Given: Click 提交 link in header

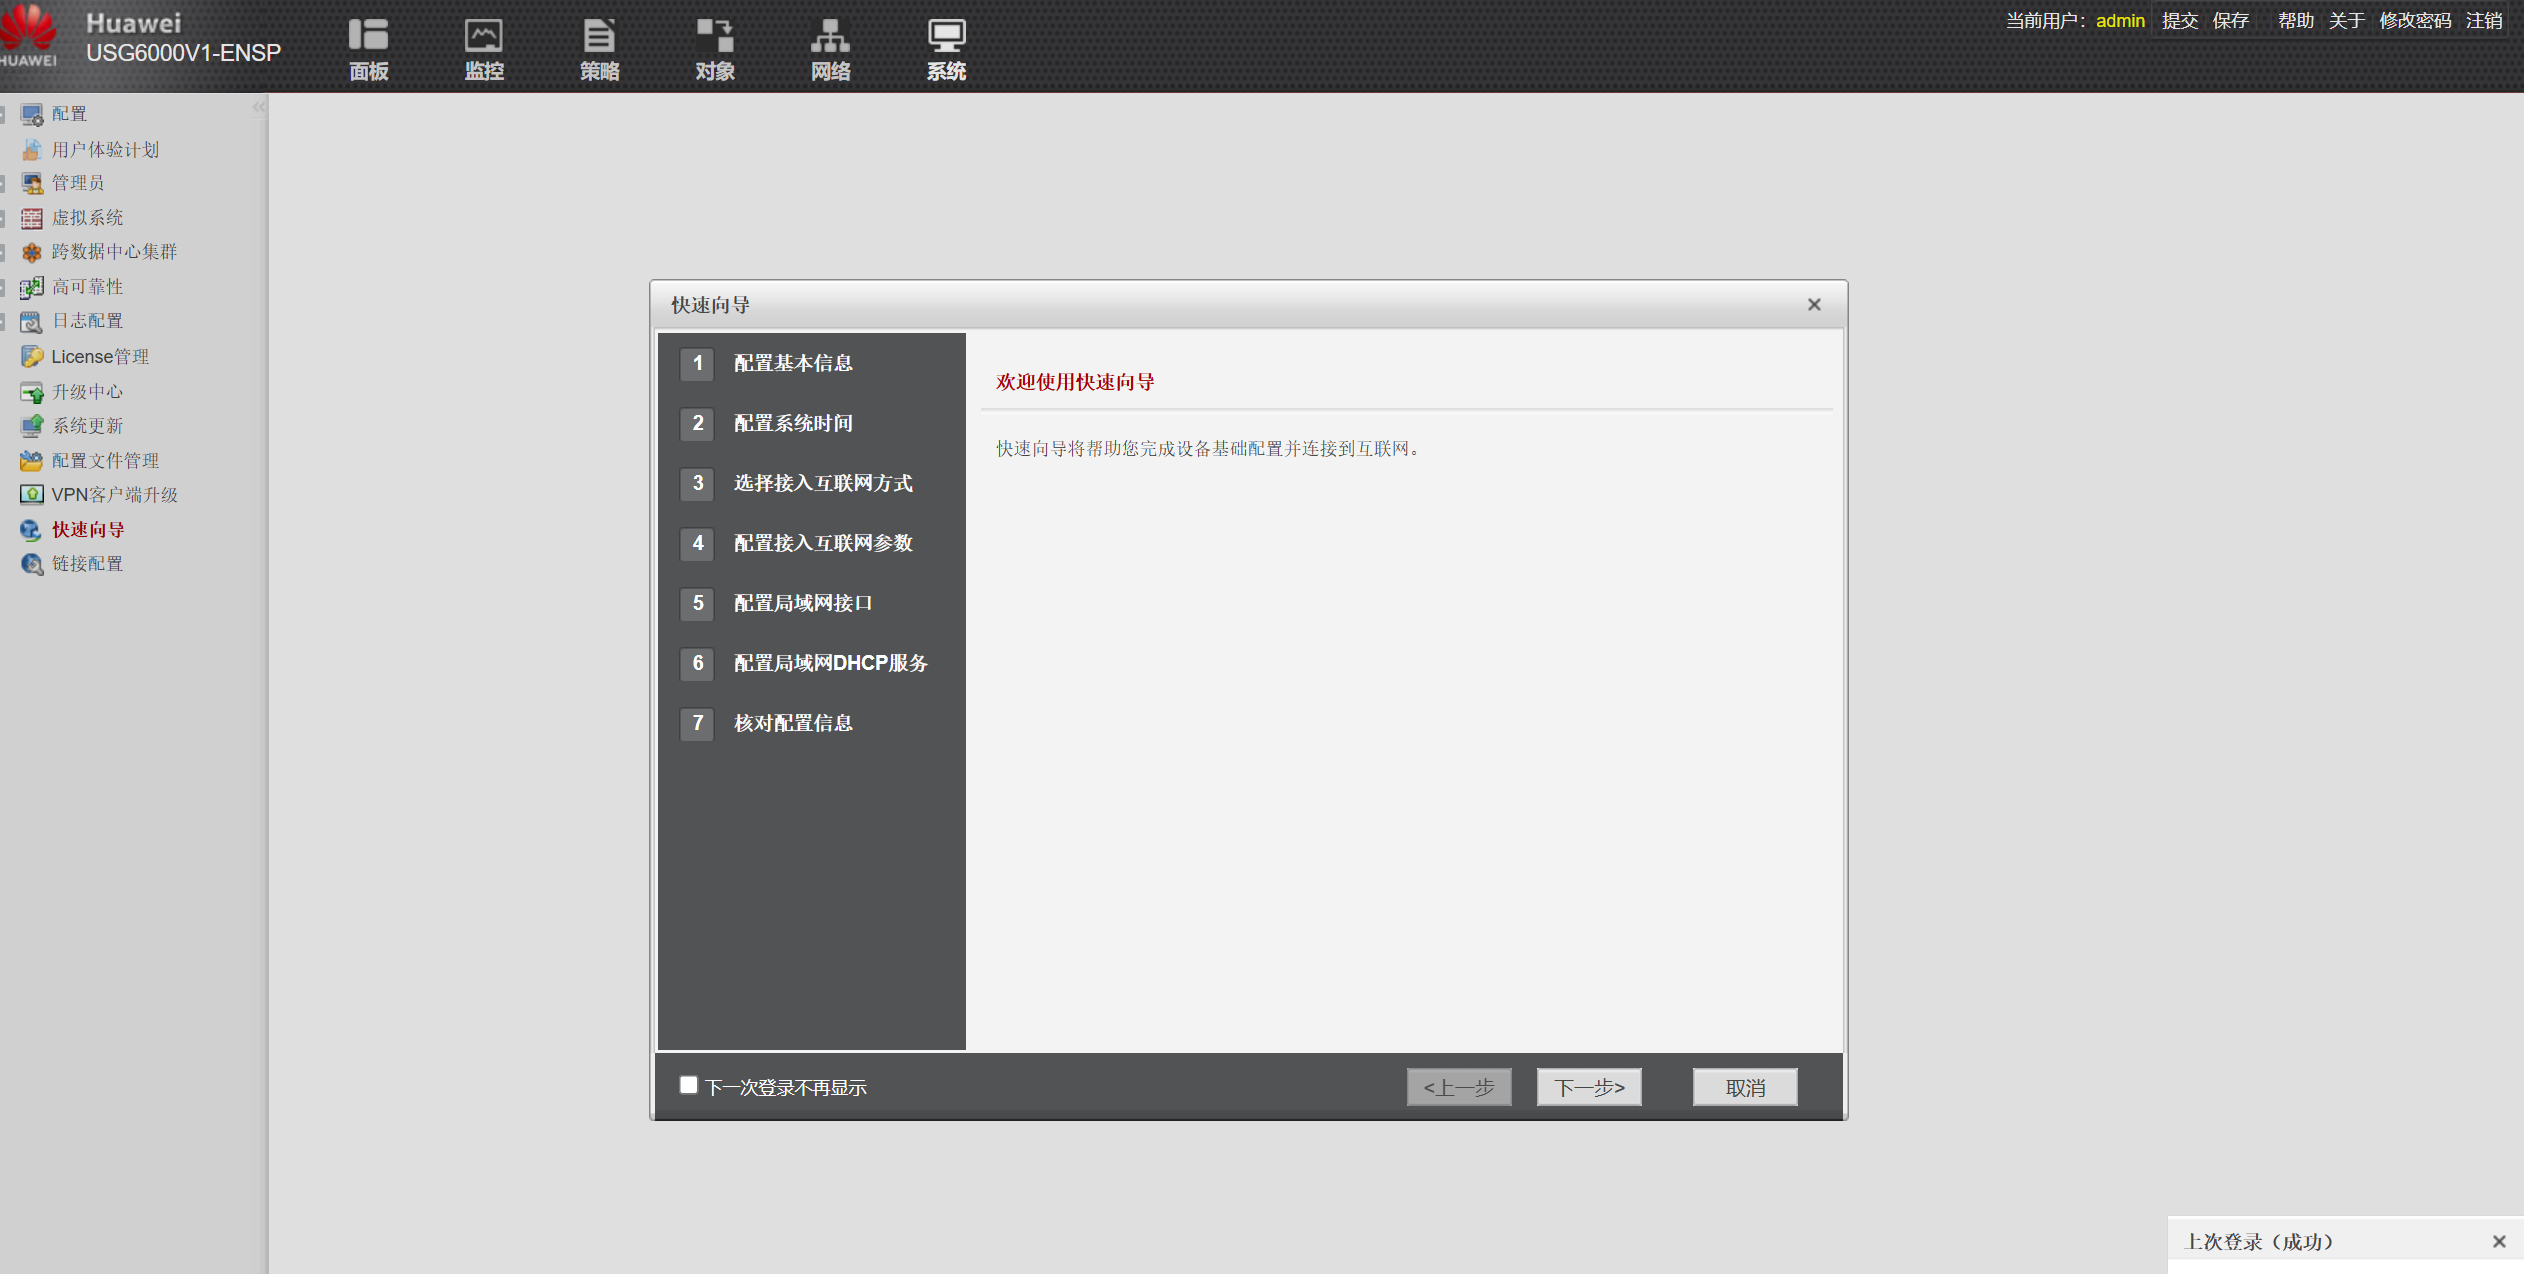Looking at the screenshot, I should pyautogui.click(x=2180, y=21).
